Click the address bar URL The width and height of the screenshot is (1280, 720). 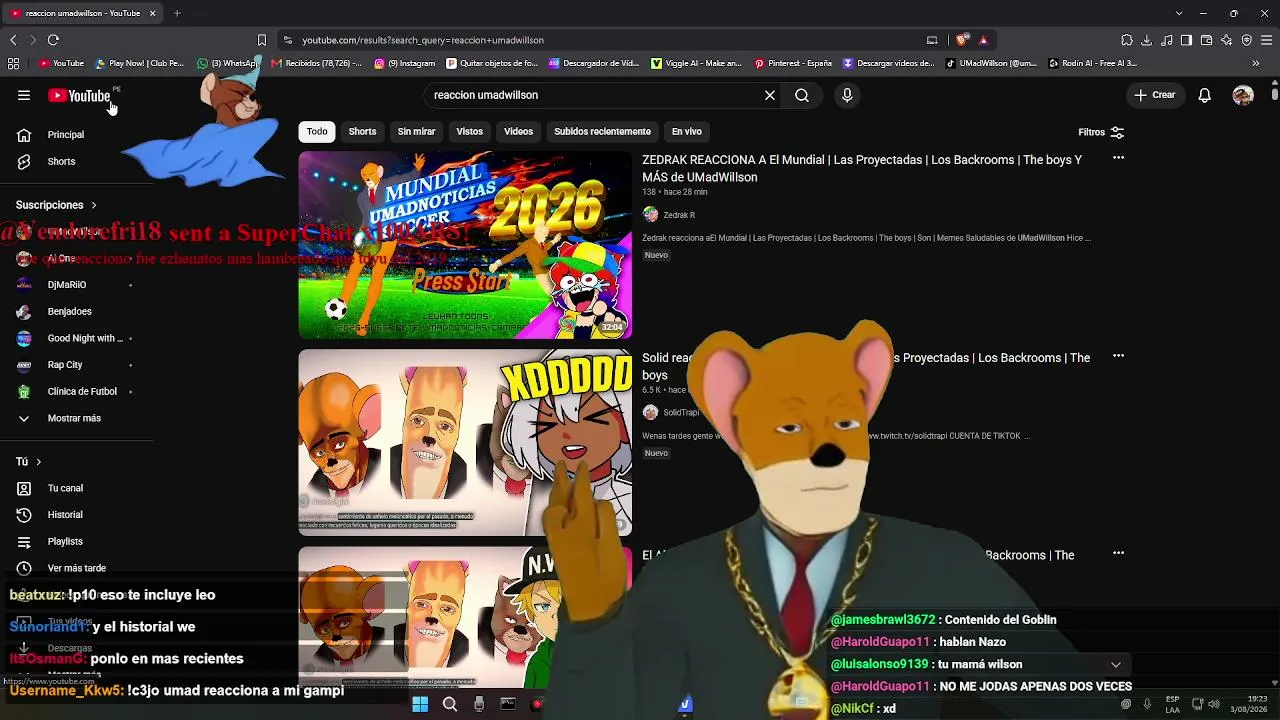[x=423, y=40]
